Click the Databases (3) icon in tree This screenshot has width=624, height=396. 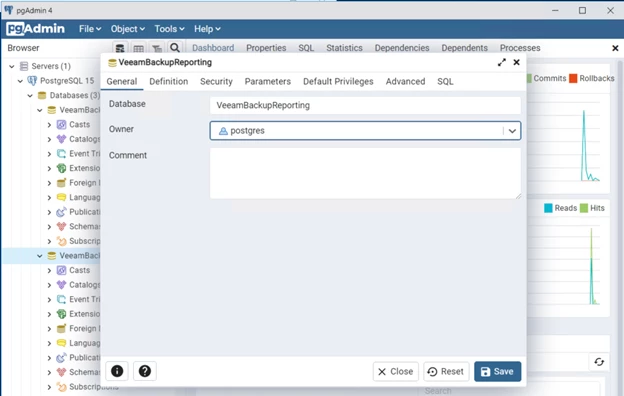coord(42,96)
